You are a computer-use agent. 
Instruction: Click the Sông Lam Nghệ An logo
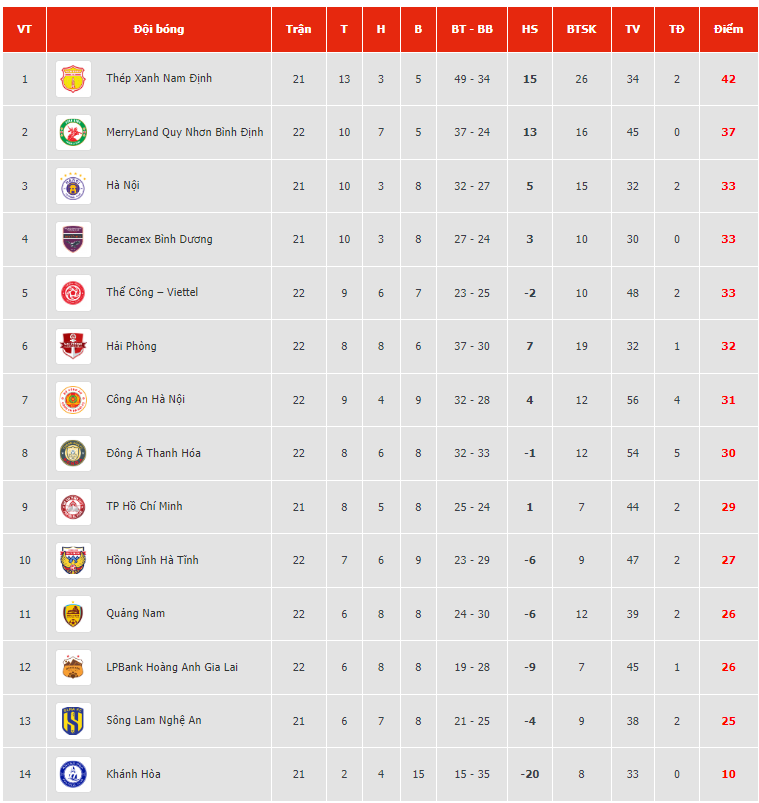[73, 721]
